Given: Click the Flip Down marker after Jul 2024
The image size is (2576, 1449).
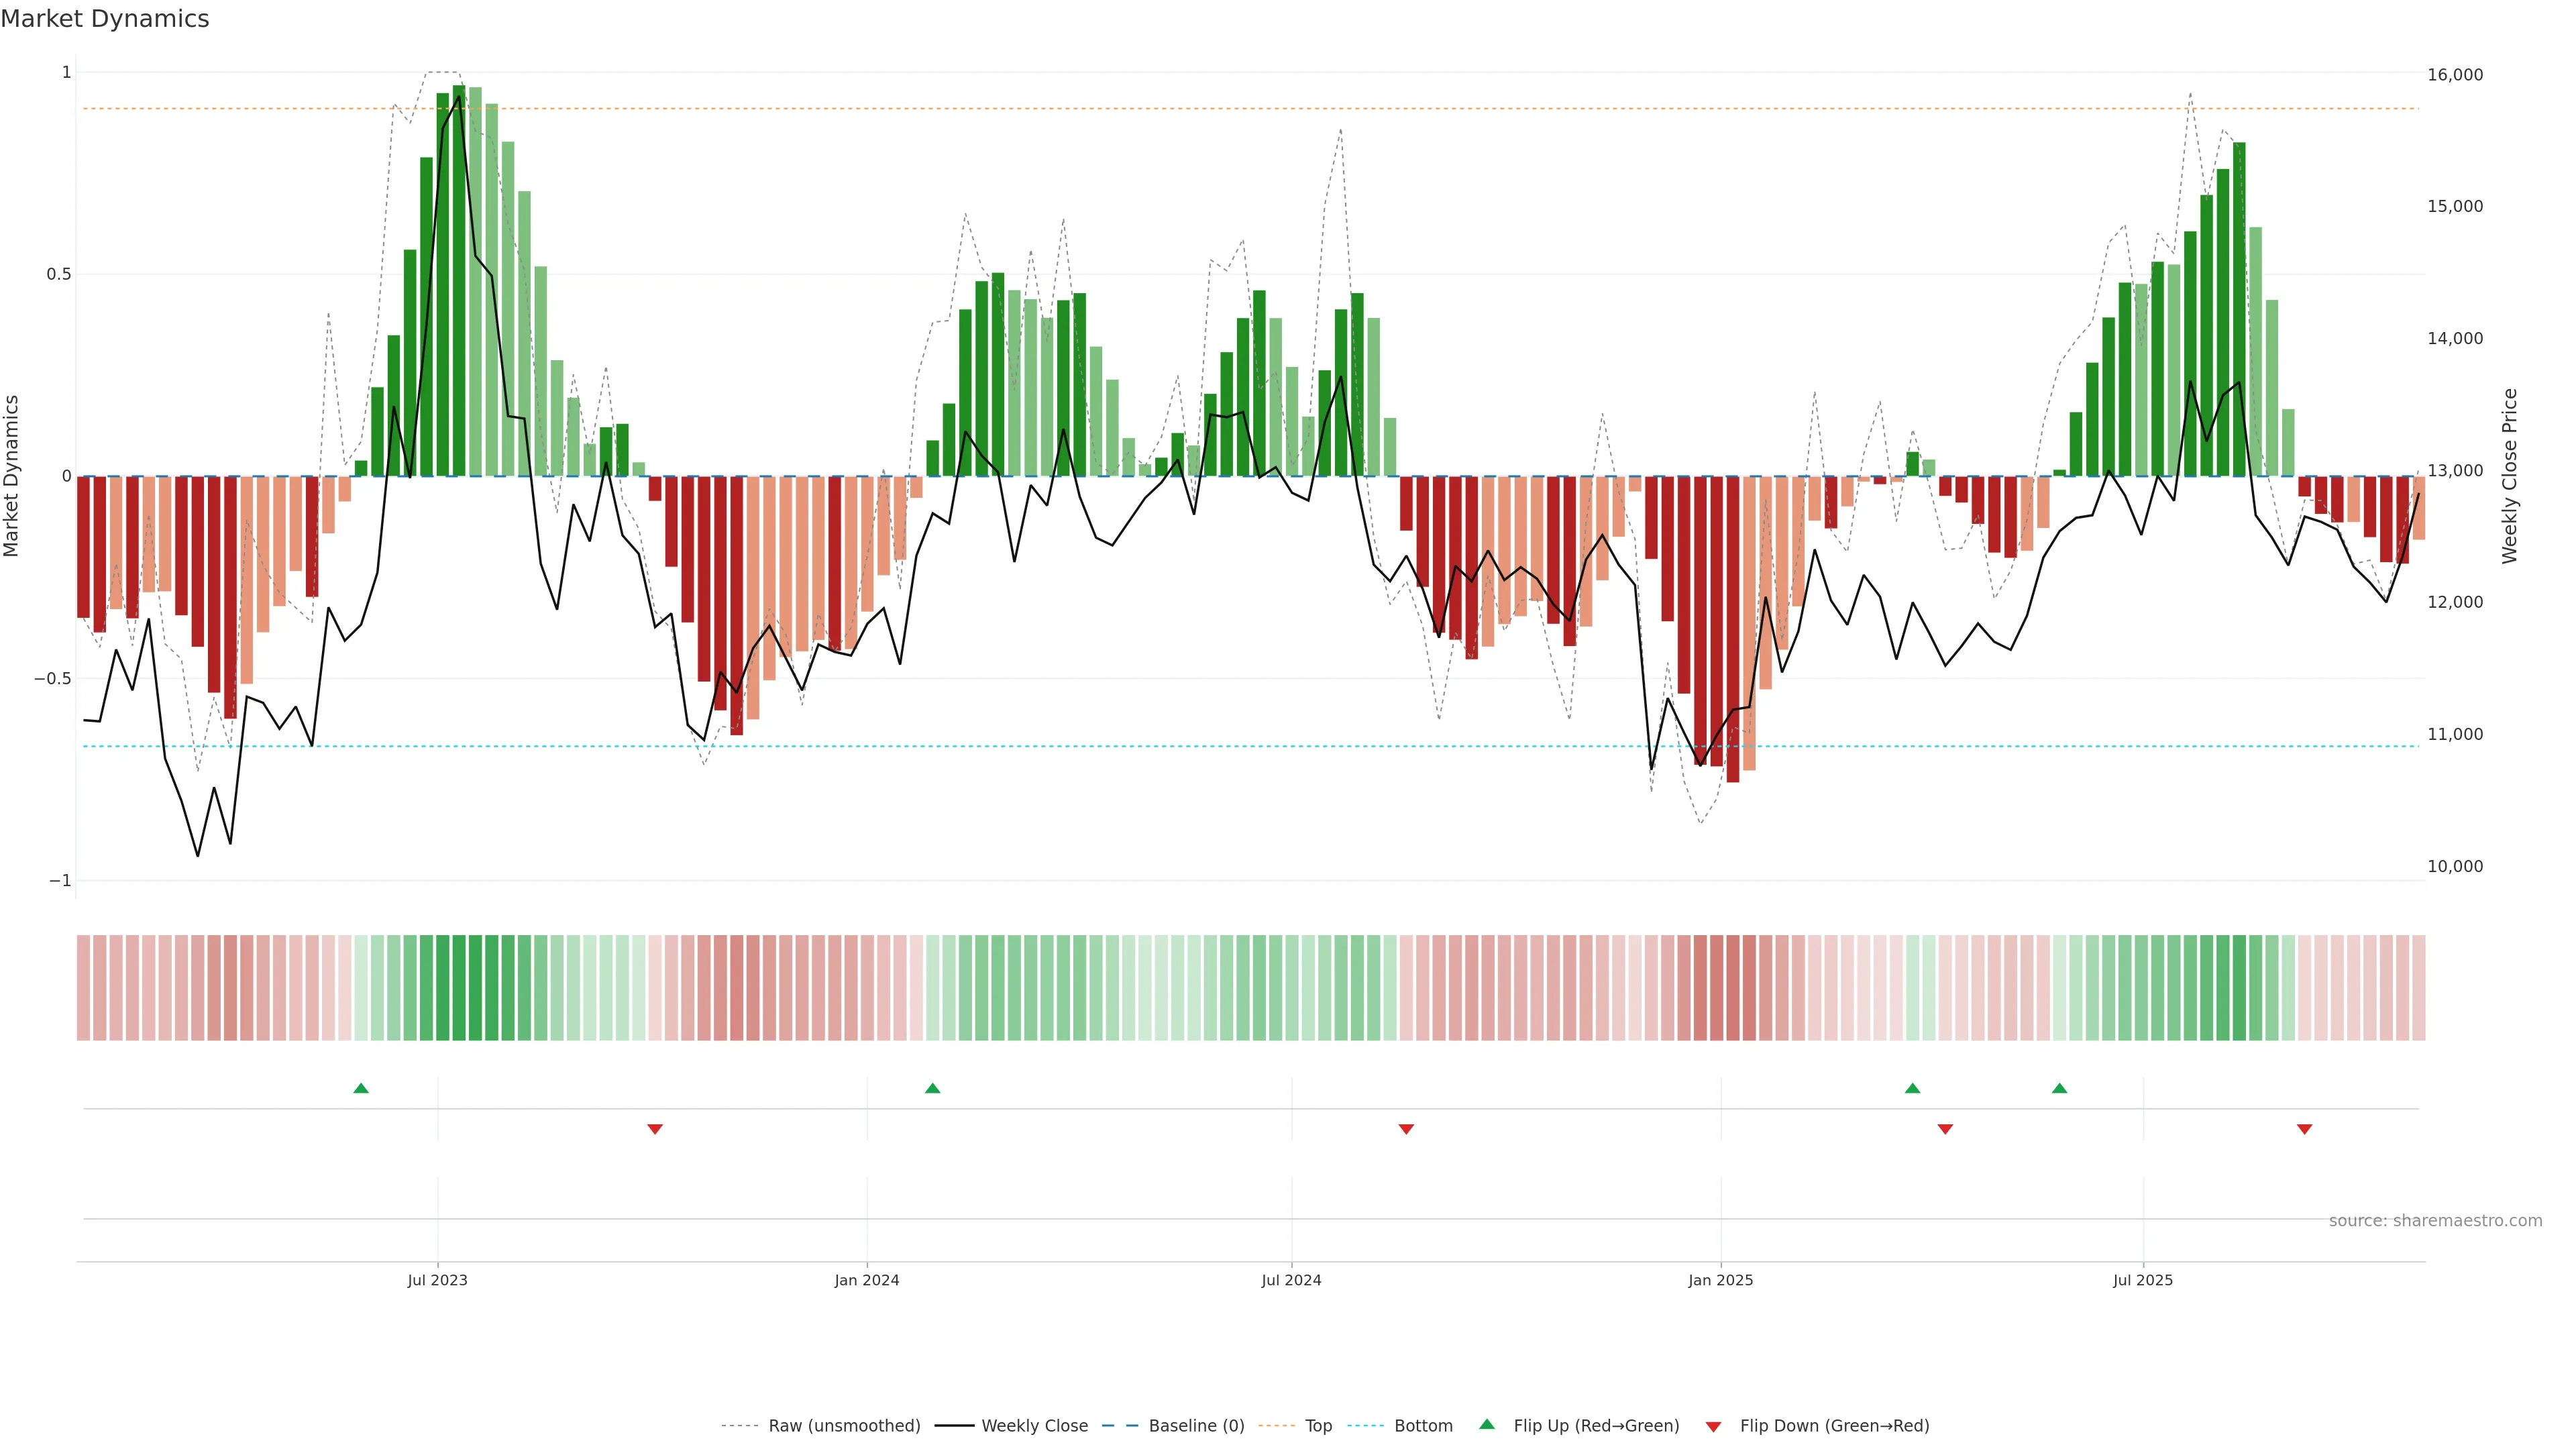Looking at the screenshot, I should [1406, 1129].
